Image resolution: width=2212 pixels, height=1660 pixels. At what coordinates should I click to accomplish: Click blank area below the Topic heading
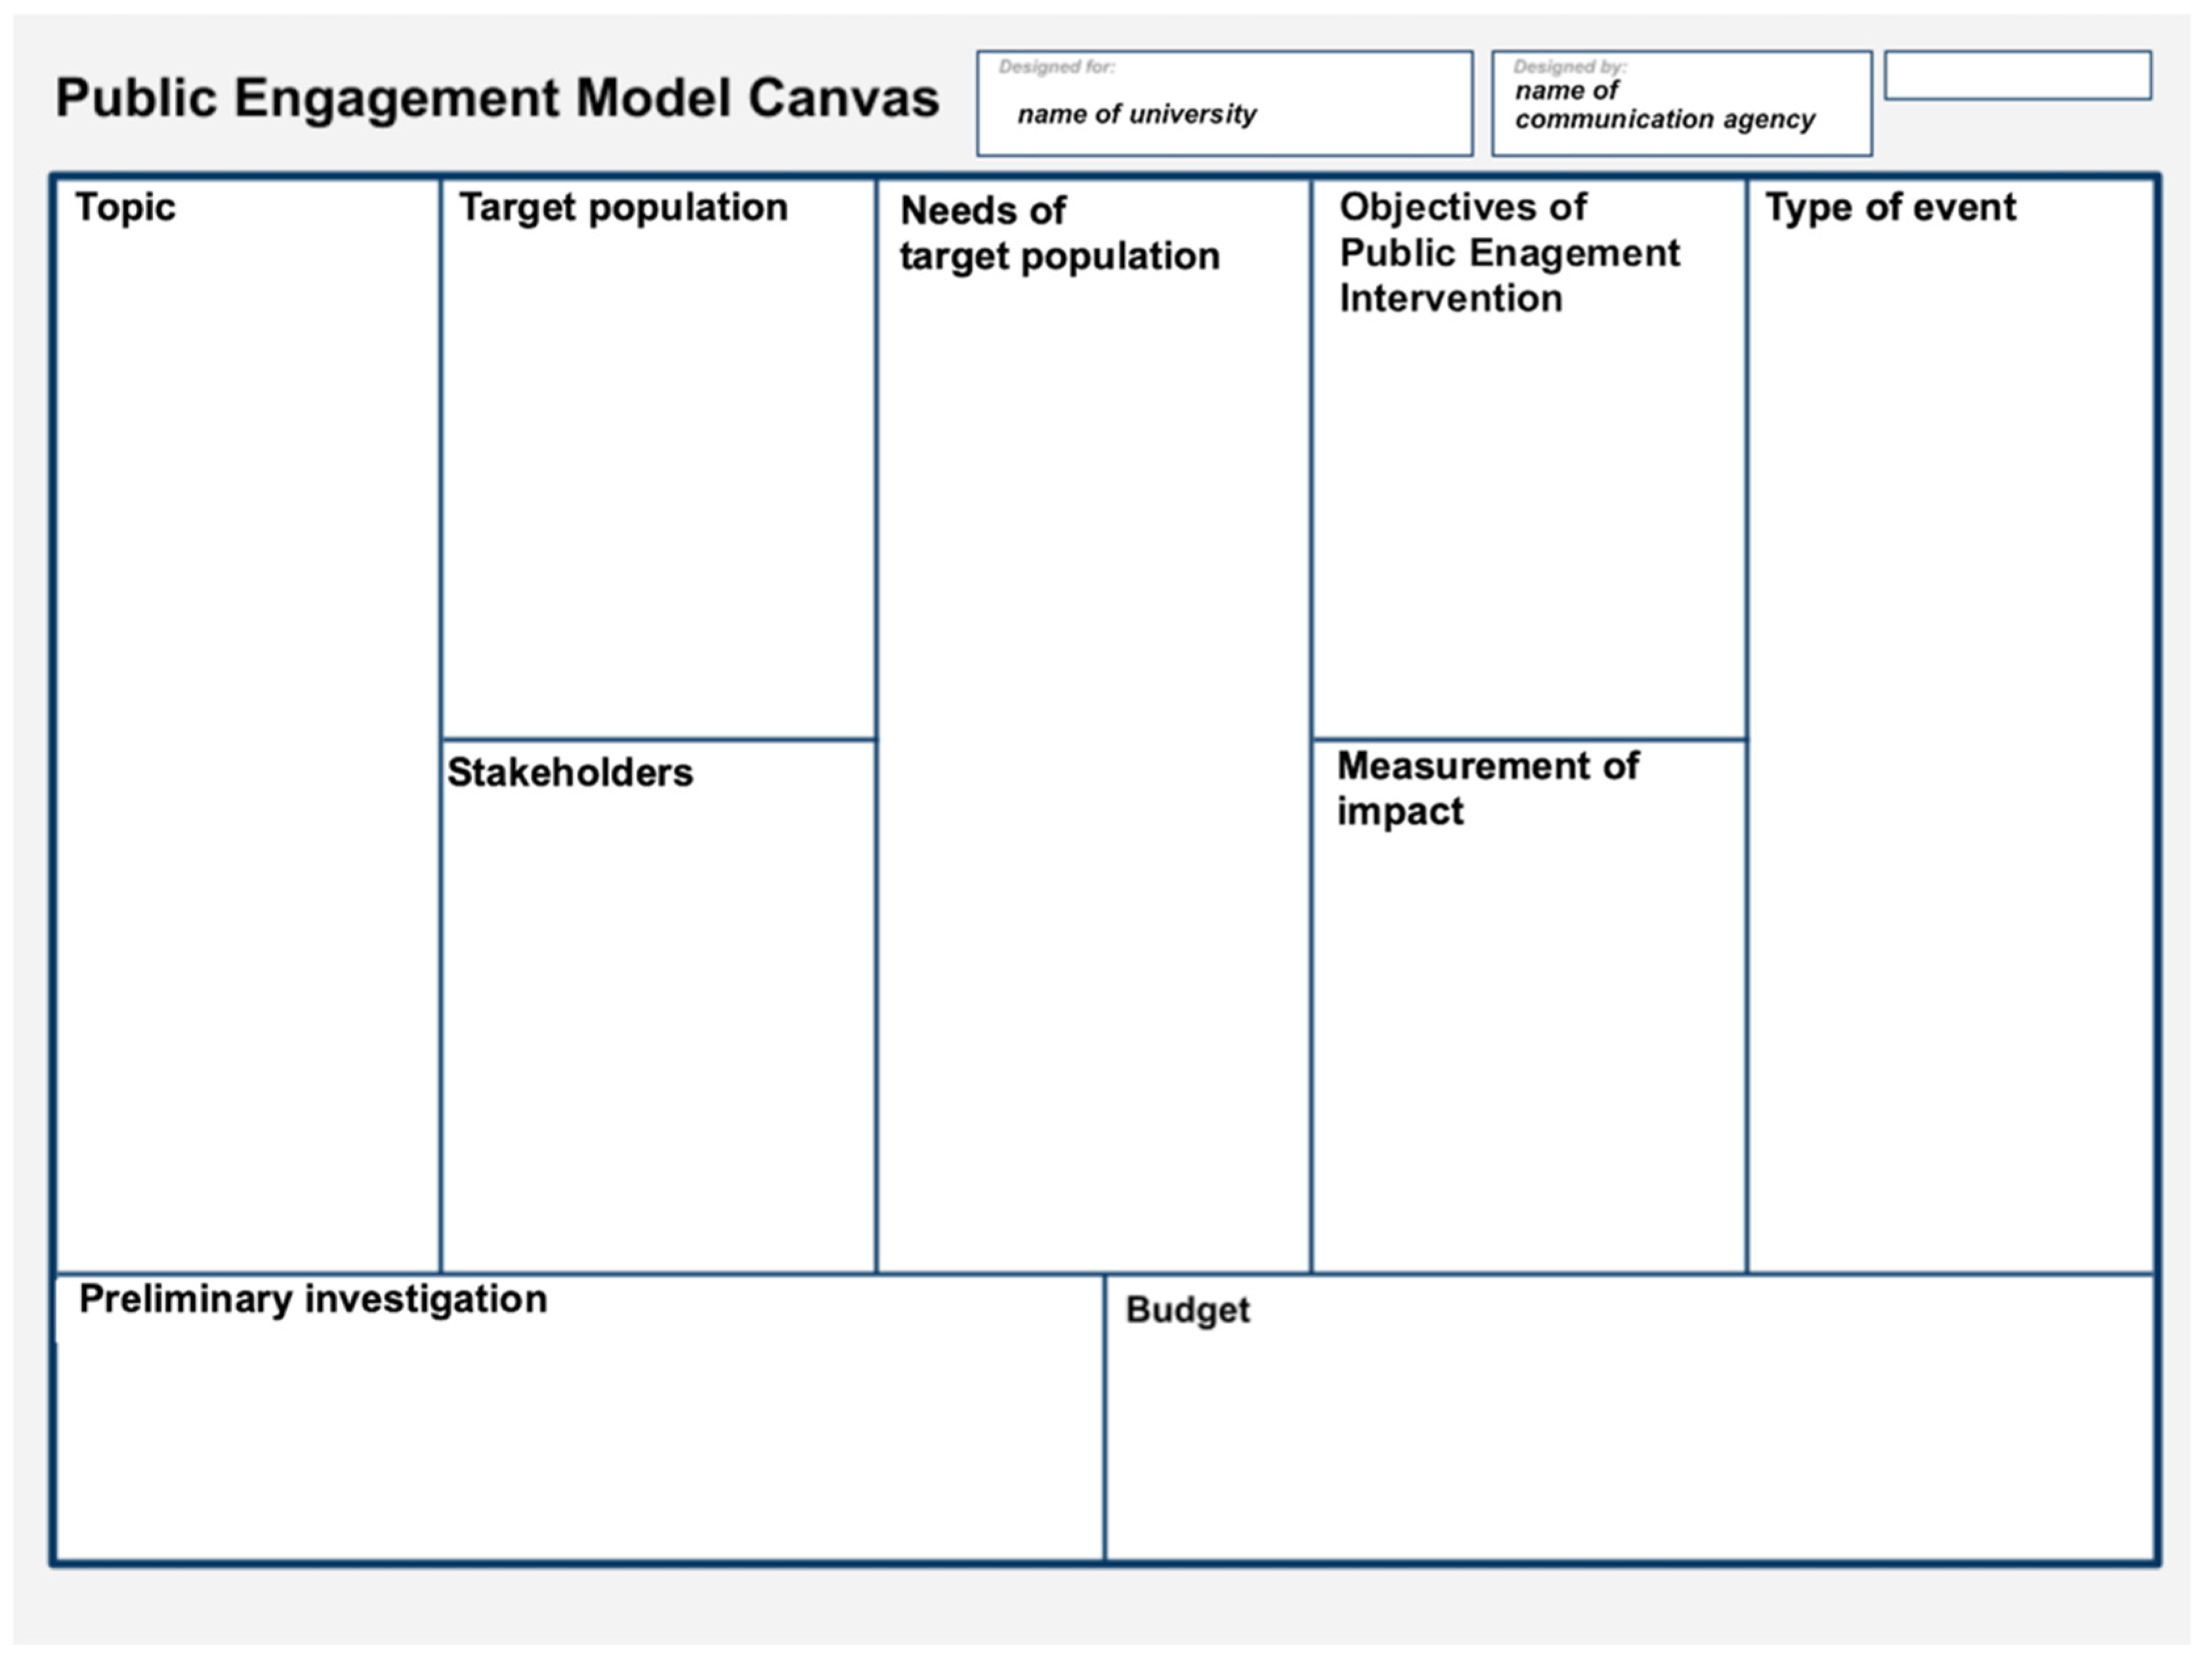[247, 700]
